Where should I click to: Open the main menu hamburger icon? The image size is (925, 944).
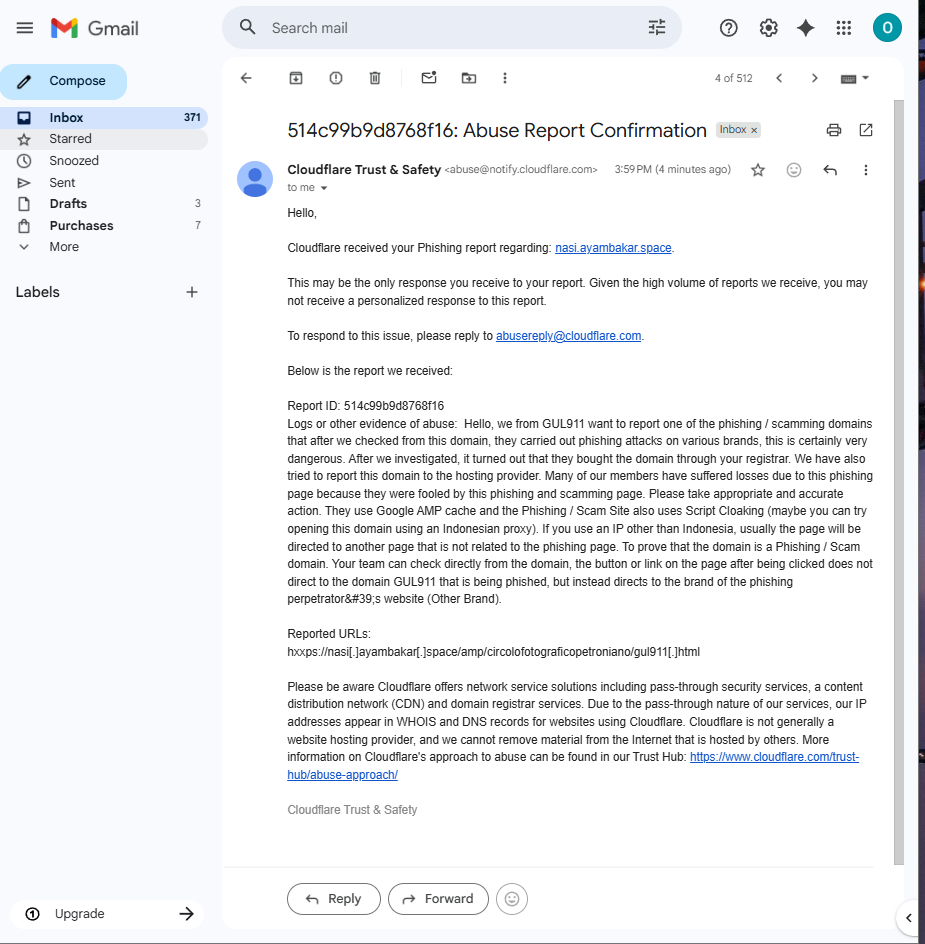[25, 28]
